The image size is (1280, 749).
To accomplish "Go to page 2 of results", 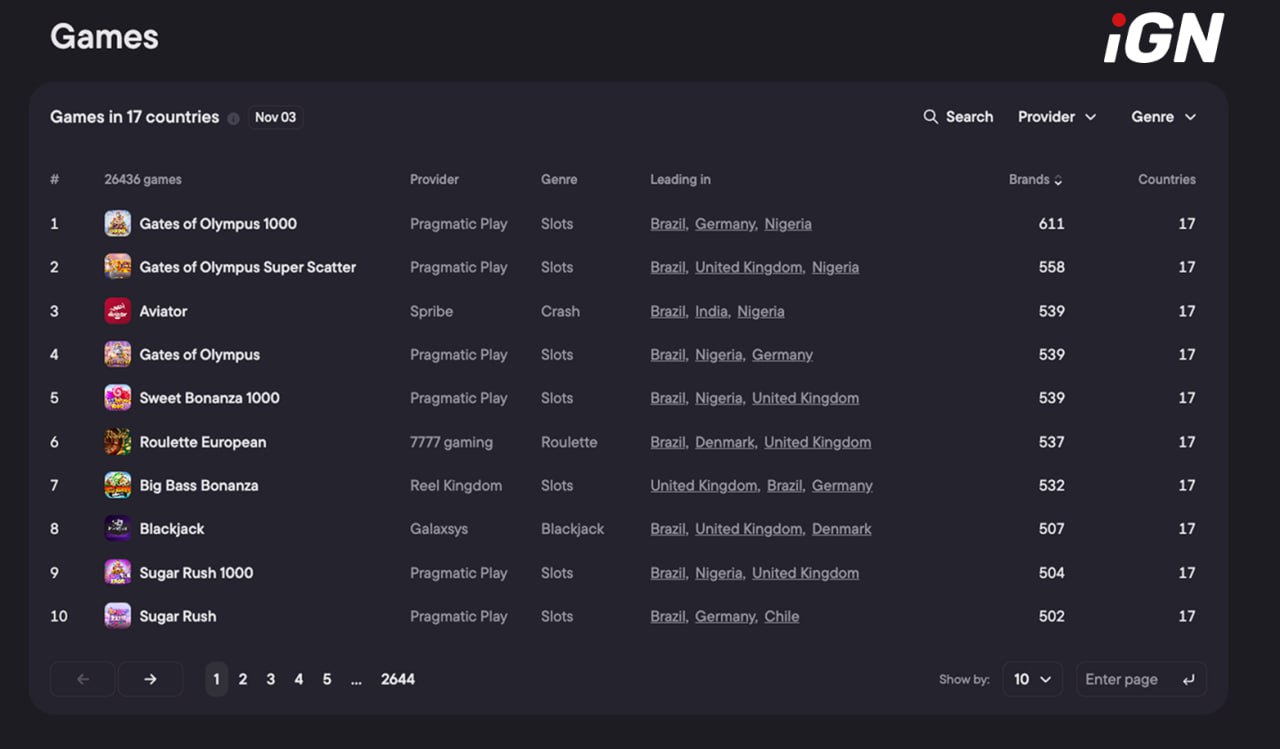I will pyautogui.click(x=243, y=679).
